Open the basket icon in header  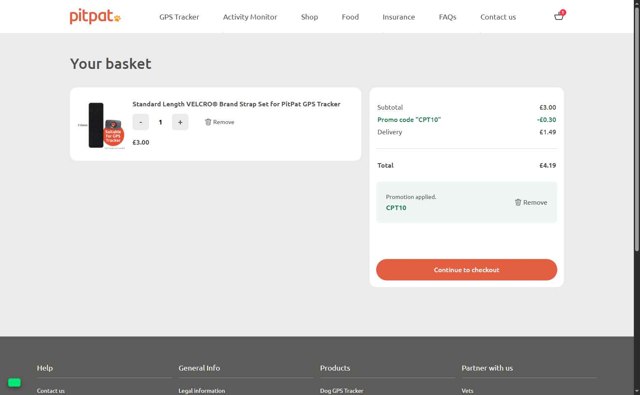(559, 16)
